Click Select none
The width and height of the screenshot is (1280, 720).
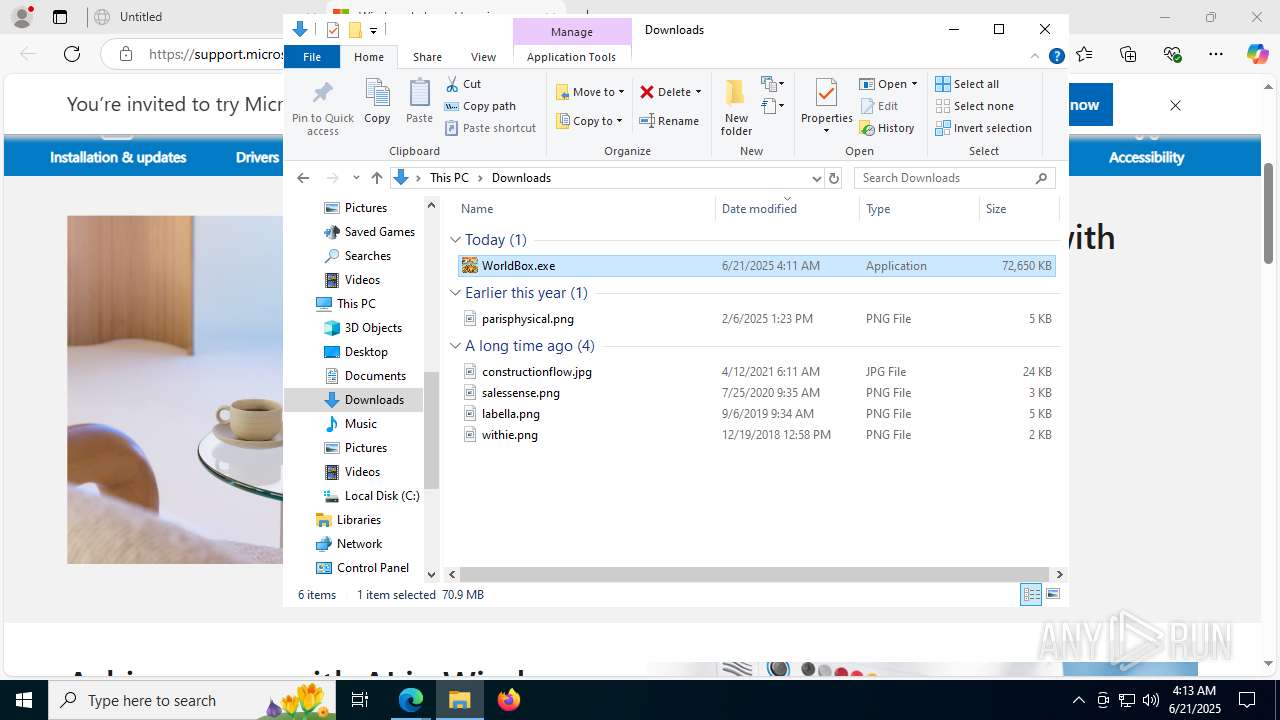pyautogui.click(x=975, y=106)
